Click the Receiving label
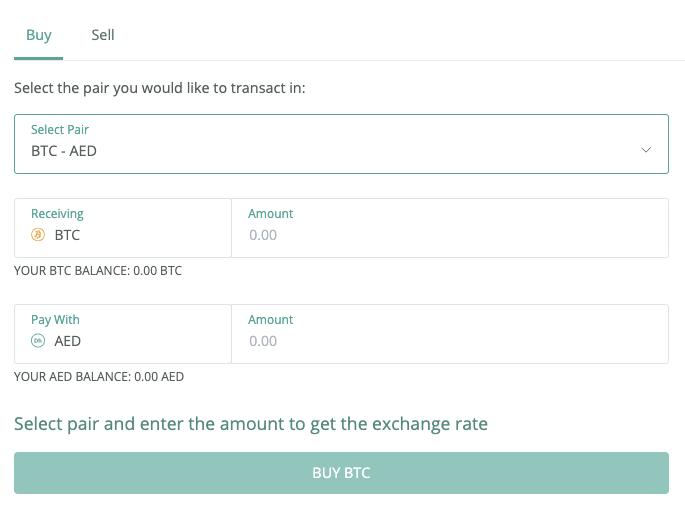This screenshot has width=685, height=527. (57, 214)
